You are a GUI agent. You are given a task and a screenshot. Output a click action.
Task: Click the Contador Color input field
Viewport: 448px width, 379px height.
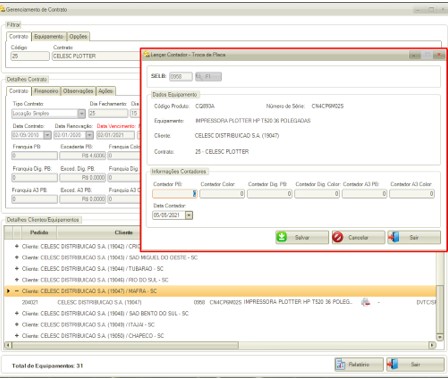pyautogui.click(x=222, y=194)
